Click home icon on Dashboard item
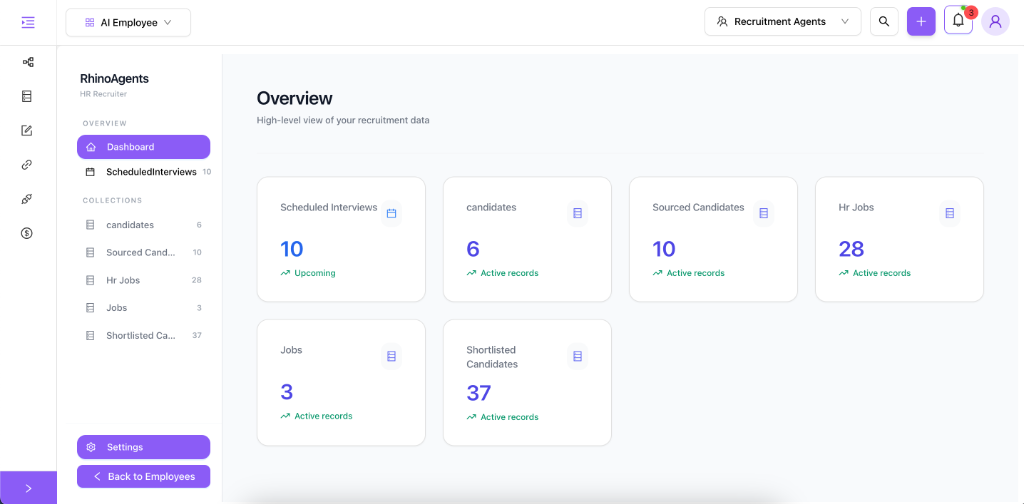1024x504 pixels. click(91, 147)
